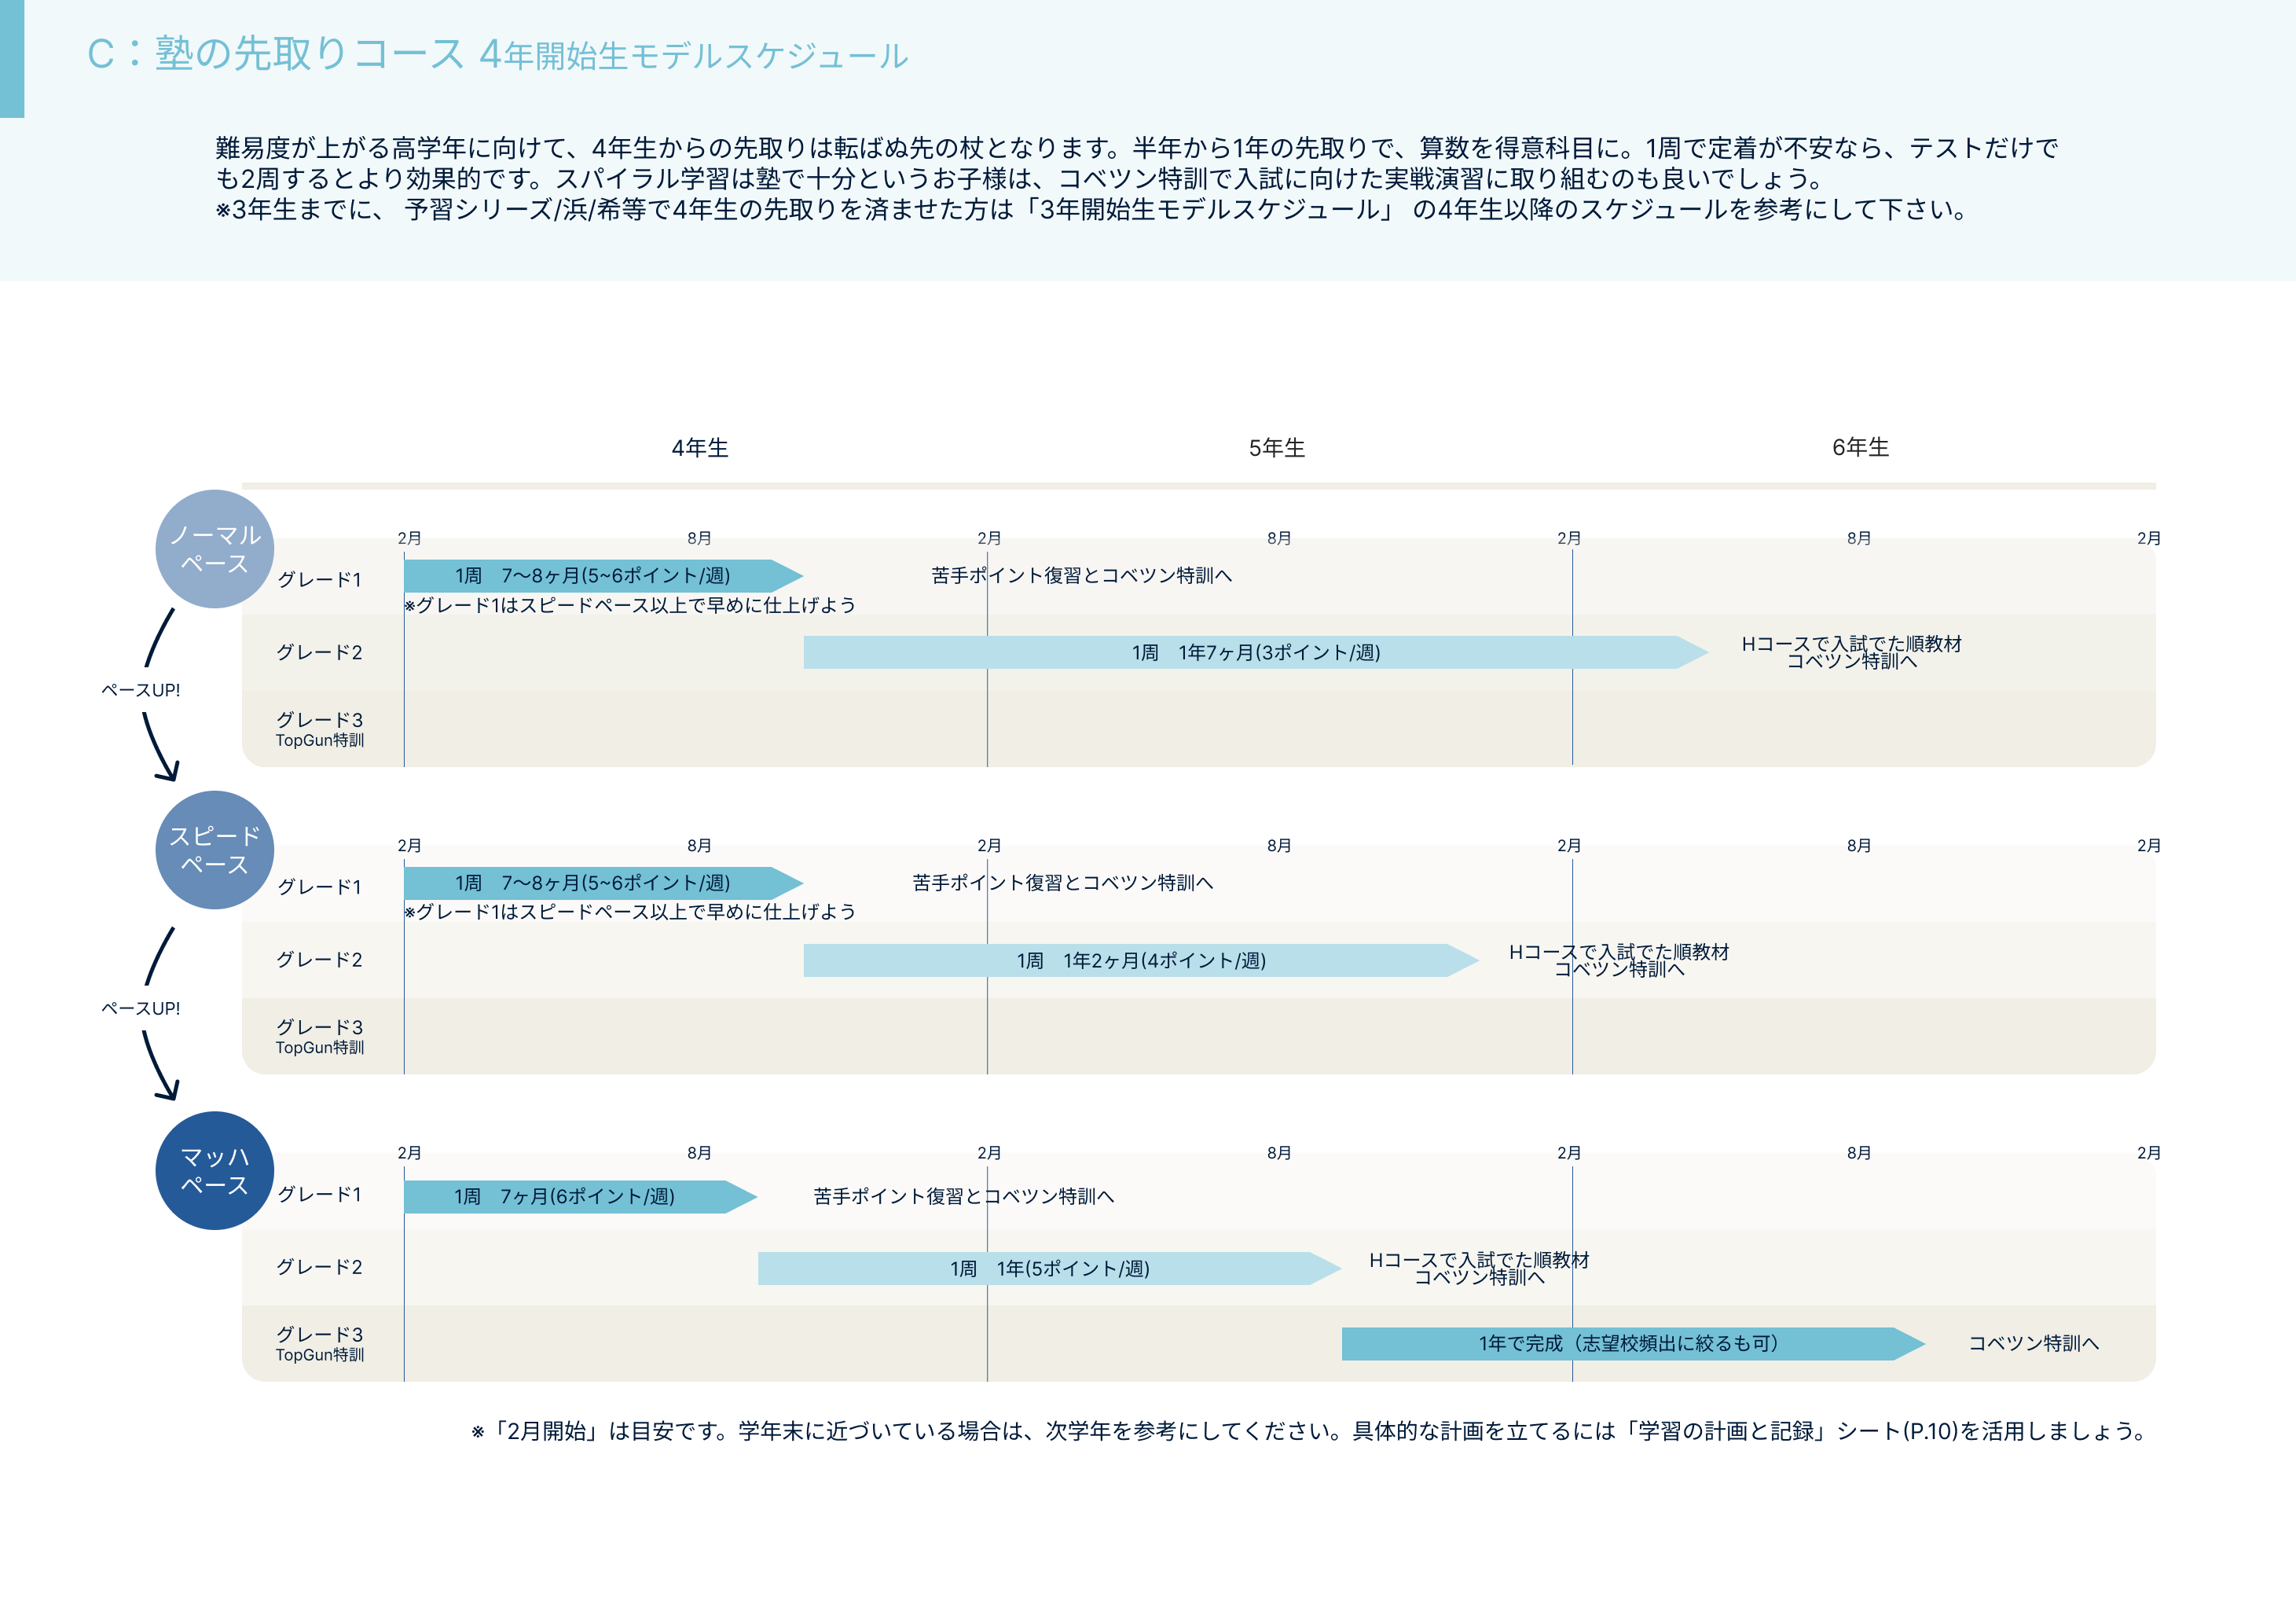The height and width of the screenshot is (1623, 2296).
Task: Toggle the グレード1 row in ノーマルペース
Action: tap(321, 578)
